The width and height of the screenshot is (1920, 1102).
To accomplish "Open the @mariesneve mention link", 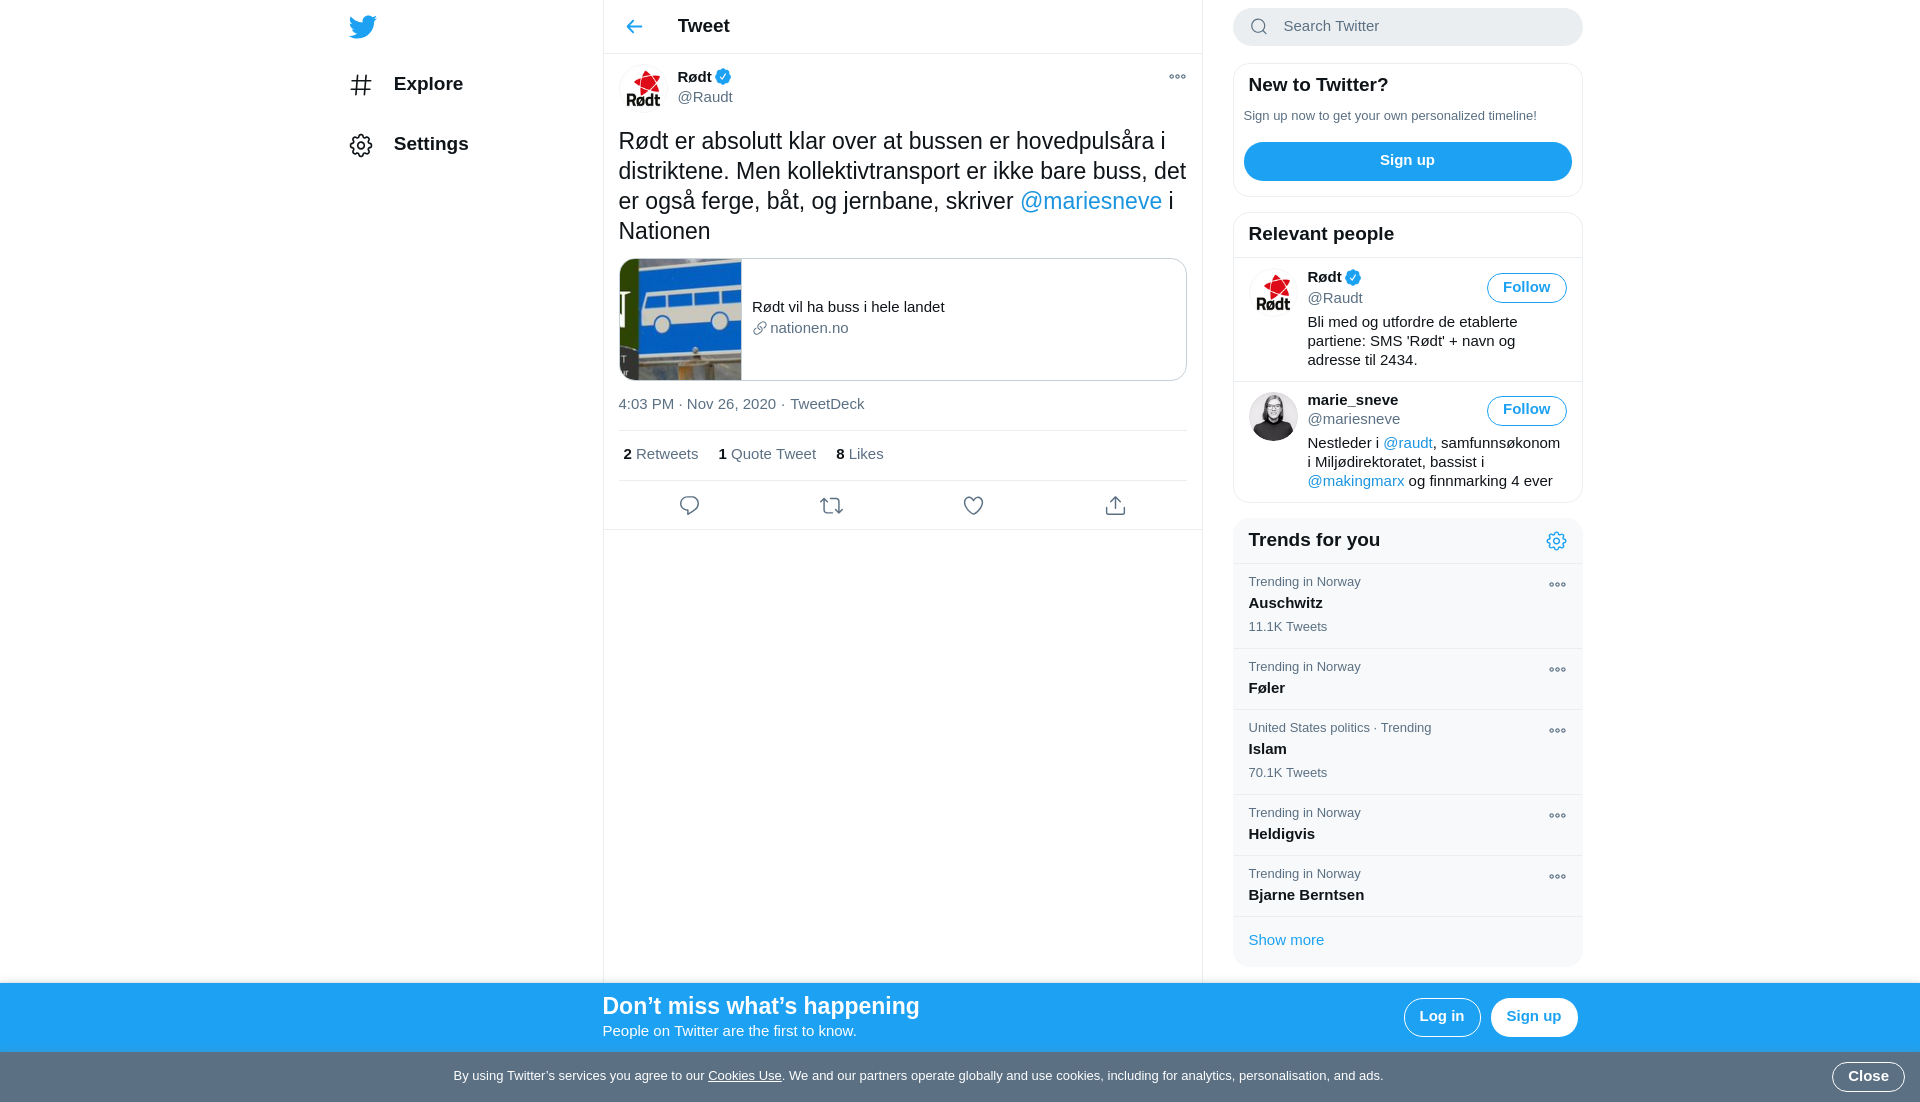I will (x=1091, y=201).
